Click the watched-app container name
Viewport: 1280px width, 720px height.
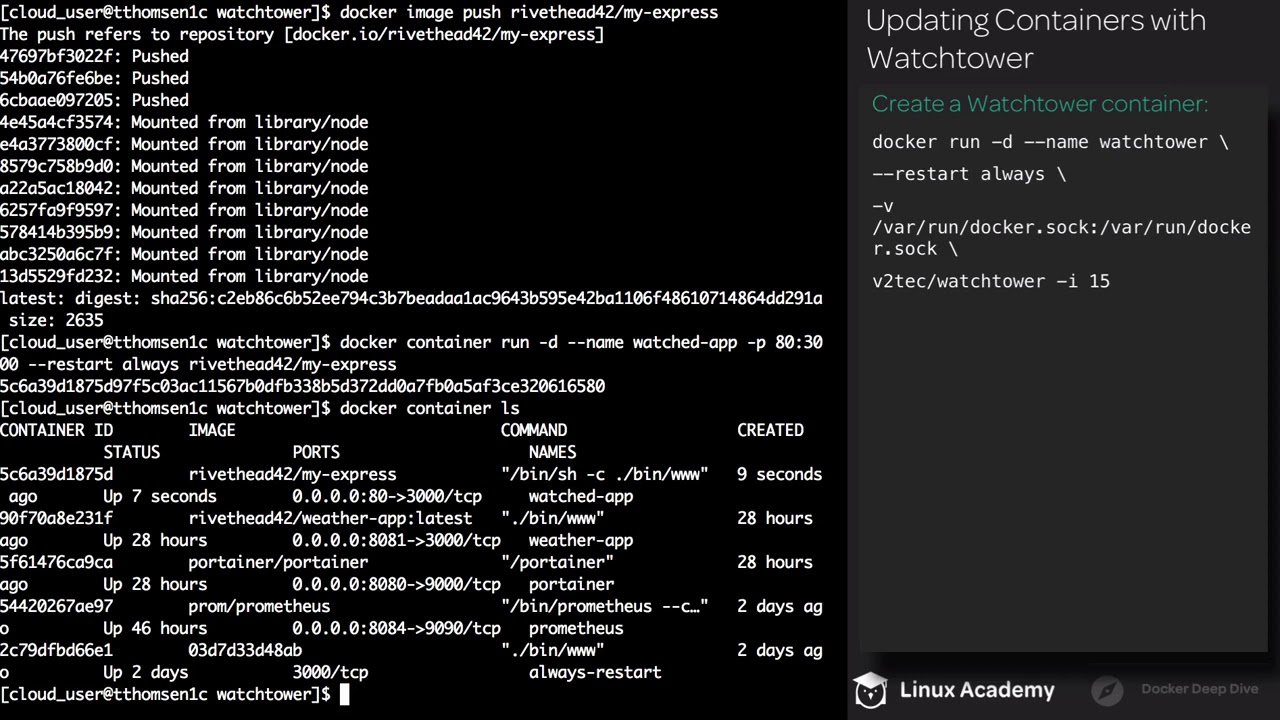pos(581,496)
